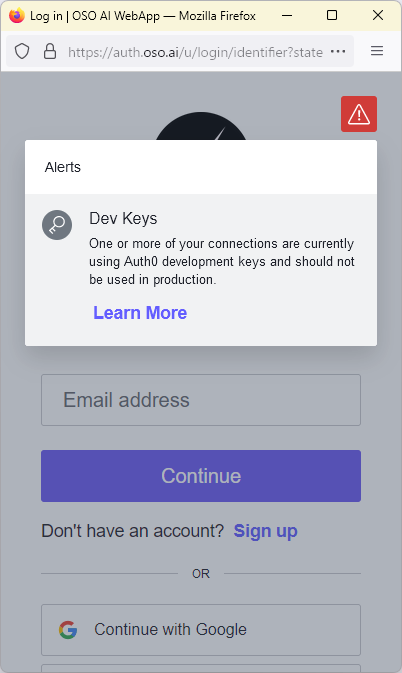View site info via padlock icon
Image resolution: width=402 pixels, height=673 pixels.
pyautogui.click(x=50, y=52)
